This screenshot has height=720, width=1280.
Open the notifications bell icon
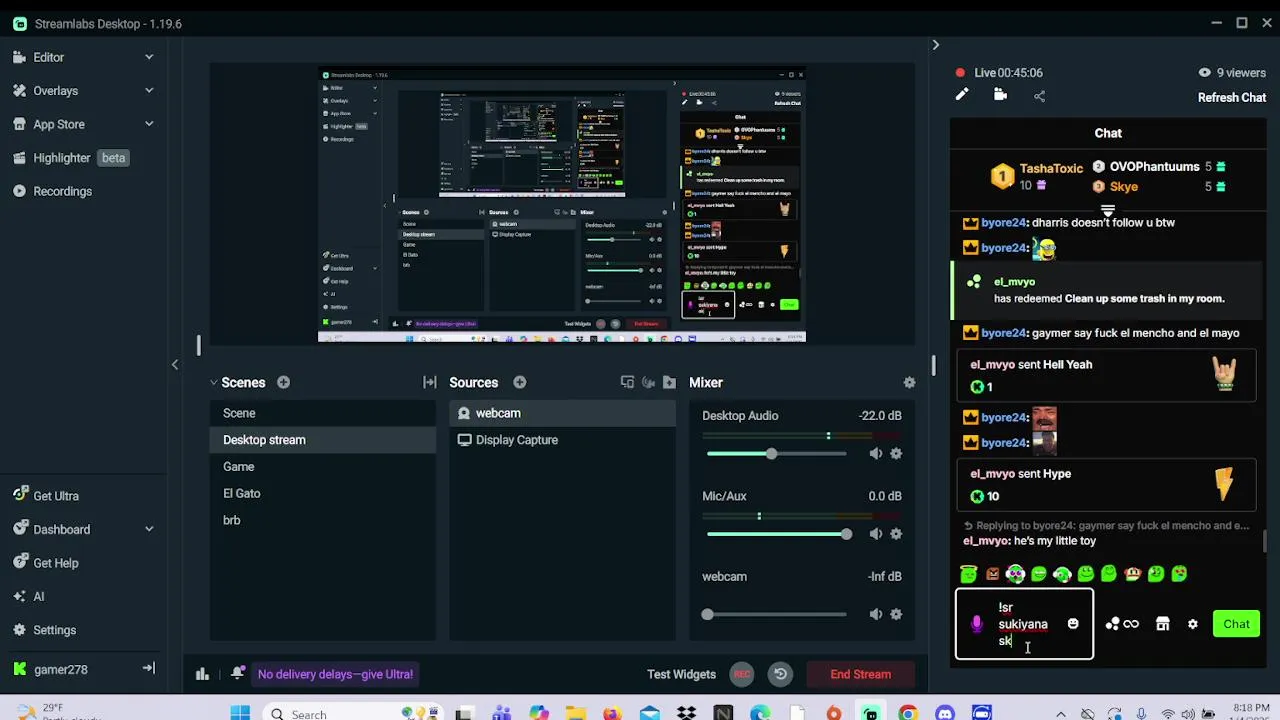(x=237, y=674)
